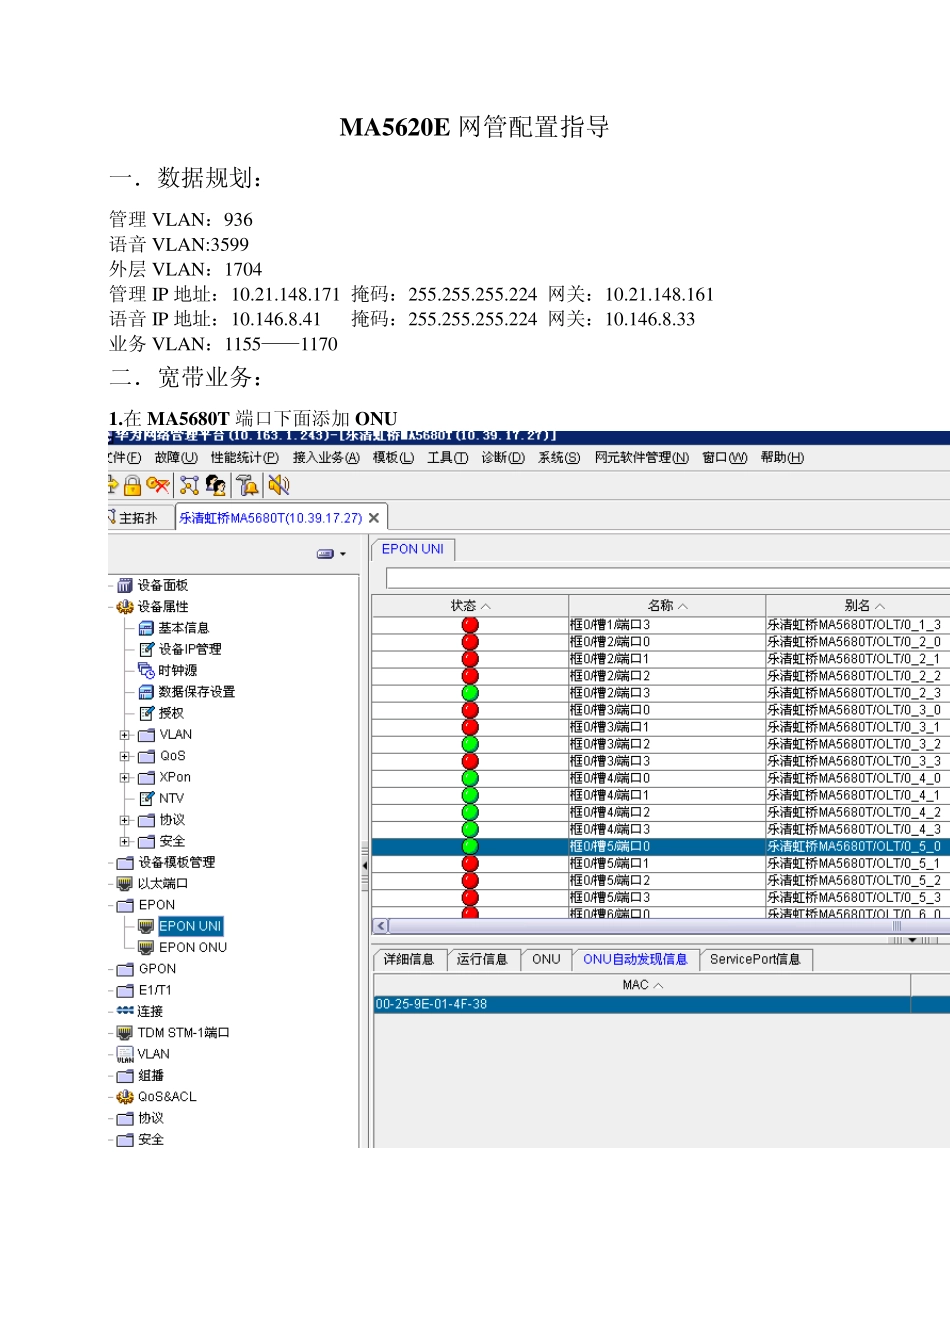
Task: Sort by the 状态 column header
Action: [470, 606]
